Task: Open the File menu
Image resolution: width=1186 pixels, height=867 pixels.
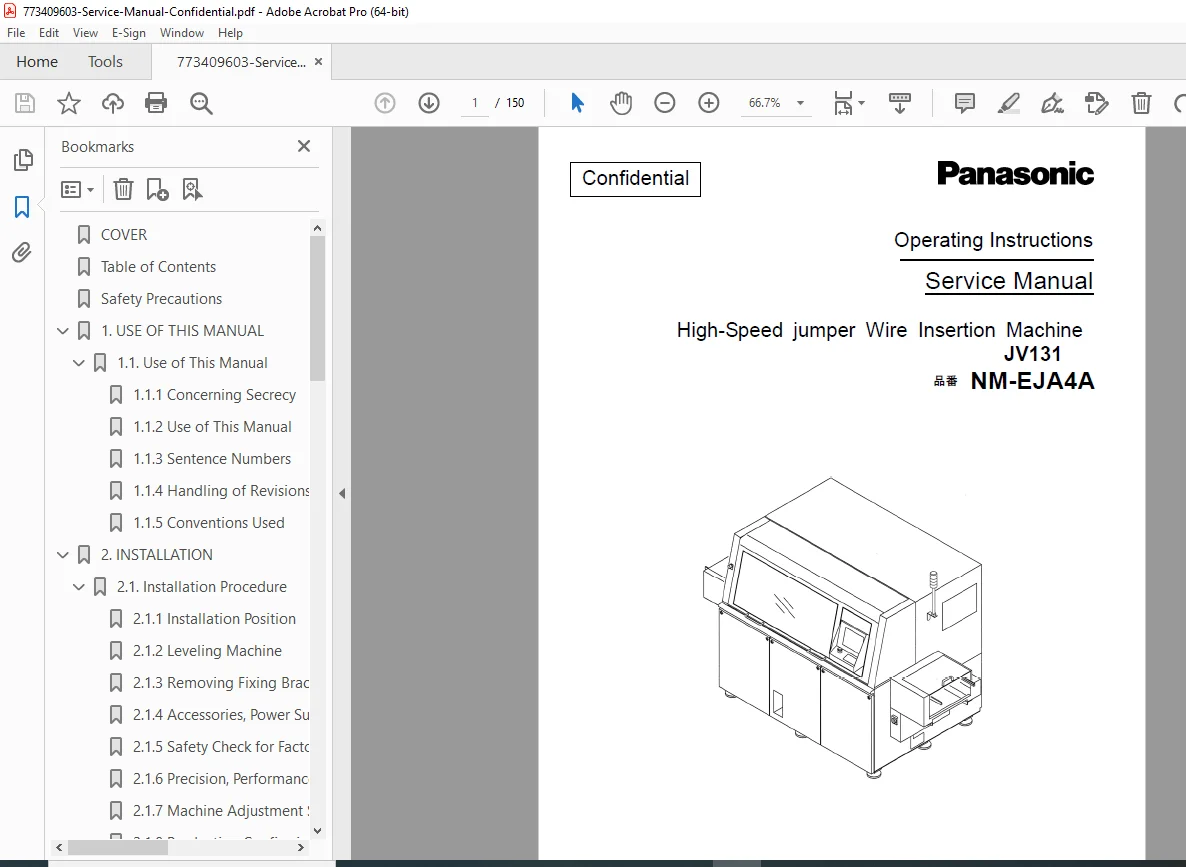Action: 16,33
